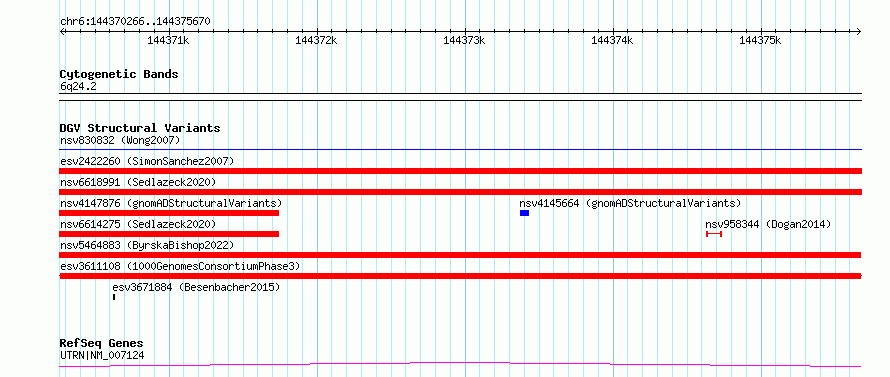Click the left arrowhead of the ruler

click(62, 31)
